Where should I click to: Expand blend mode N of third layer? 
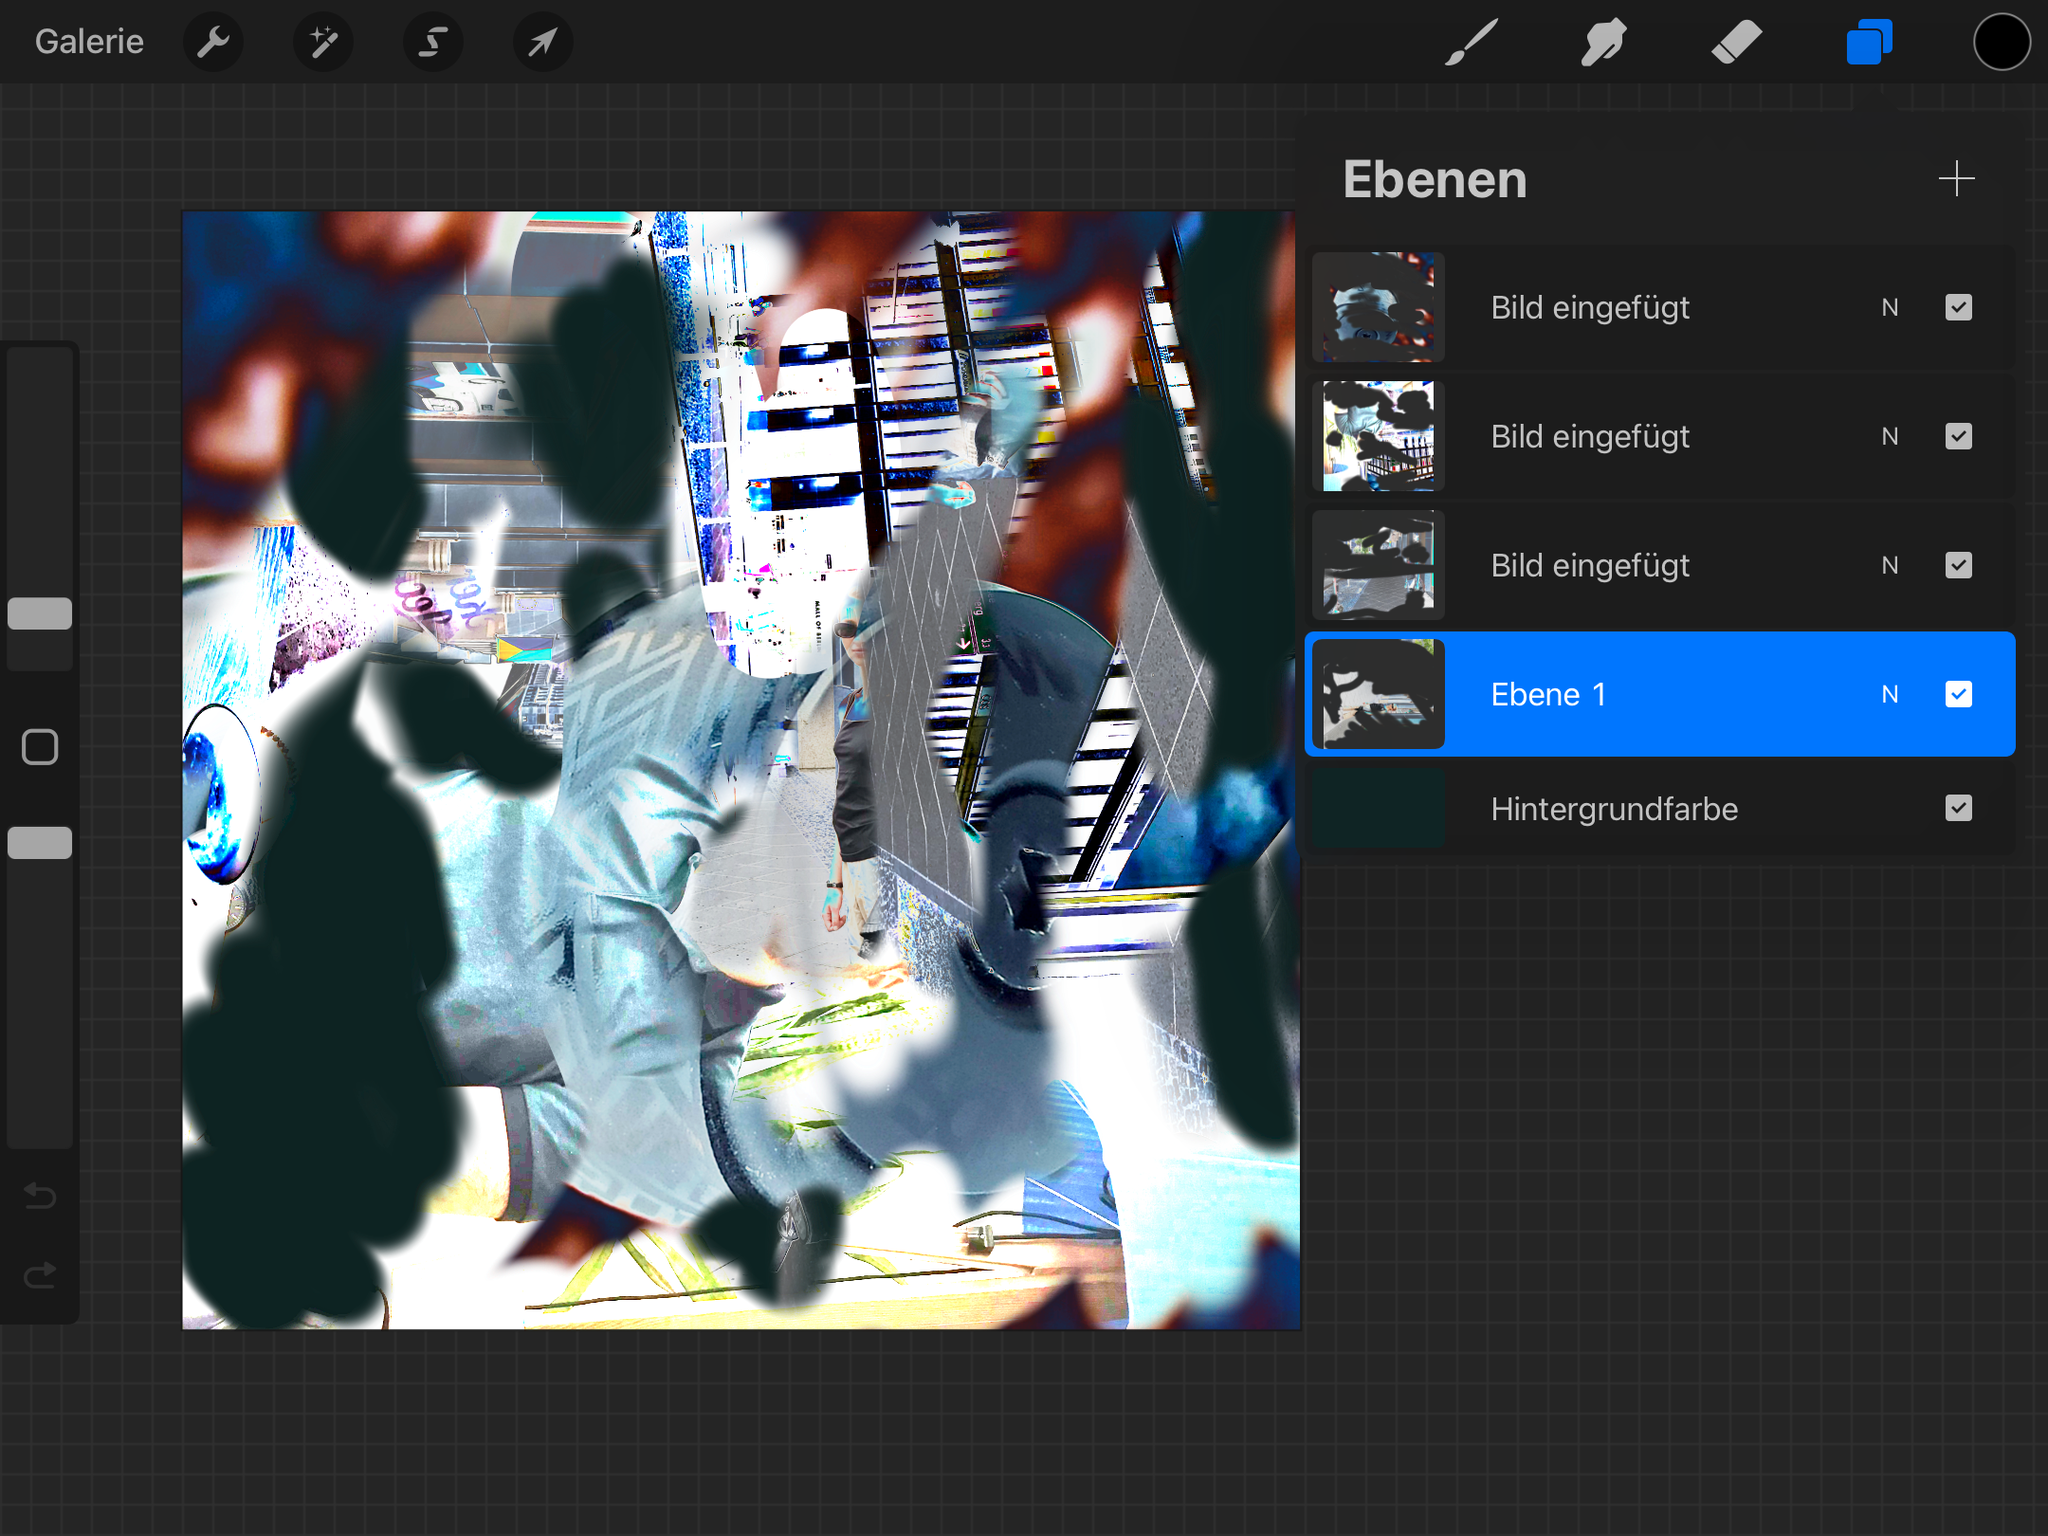[1889, 565]
